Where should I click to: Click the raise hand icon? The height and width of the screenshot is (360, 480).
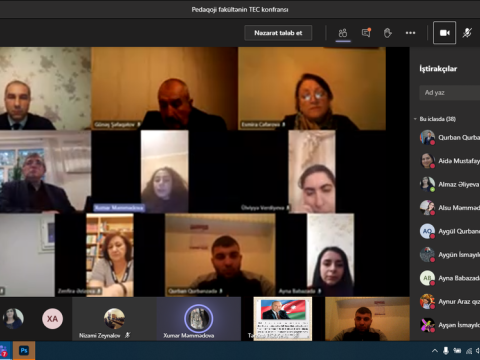[387, 33]
